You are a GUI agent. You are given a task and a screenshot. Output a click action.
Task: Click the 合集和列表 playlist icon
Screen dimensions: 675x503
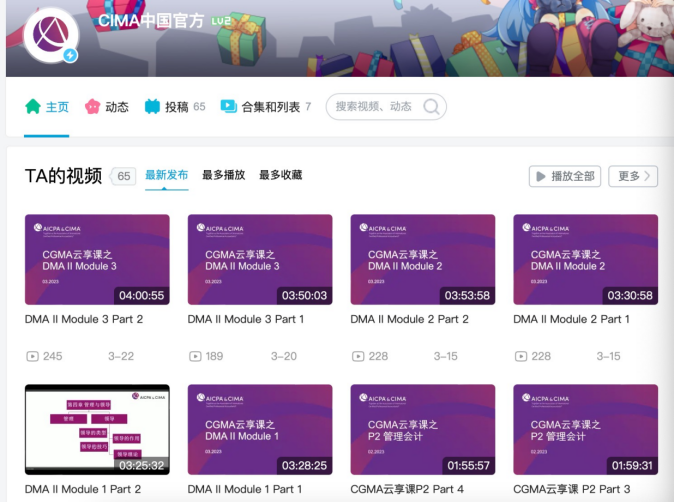[x=229, y=106]
